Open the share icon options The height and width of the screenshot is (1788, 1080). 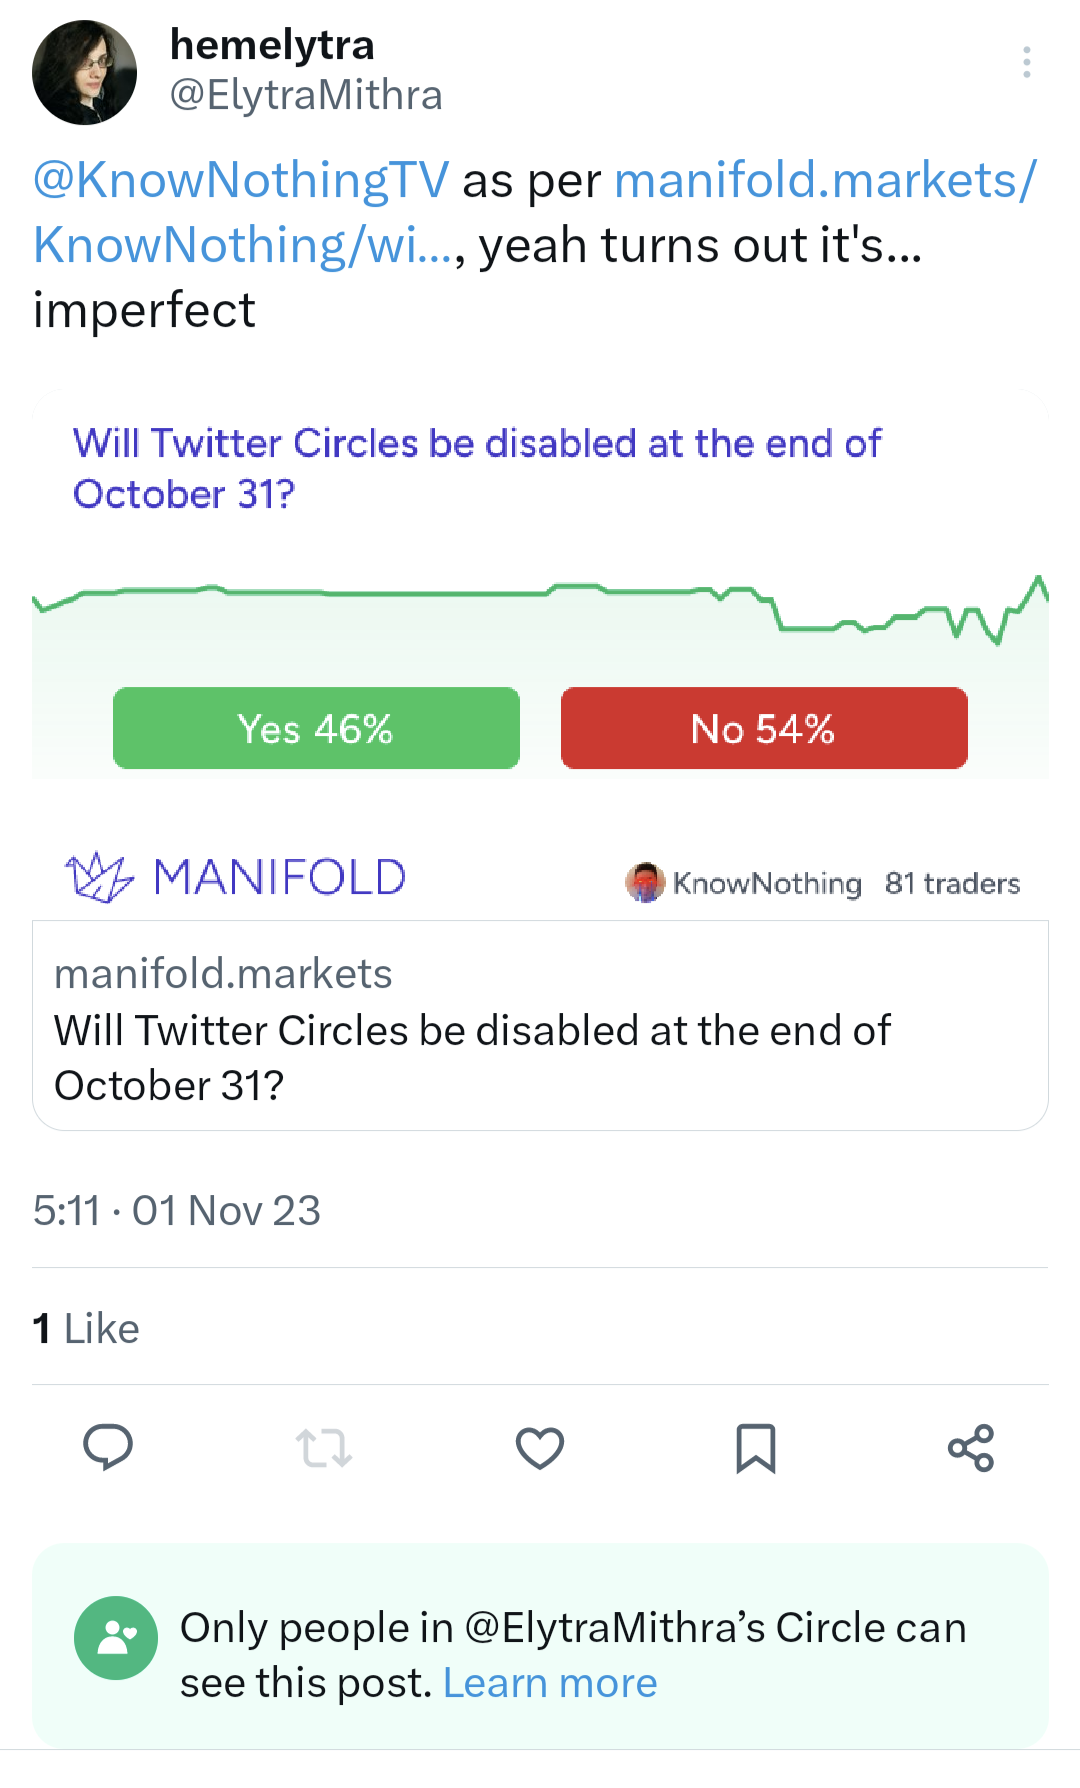tap(971, 1447)
